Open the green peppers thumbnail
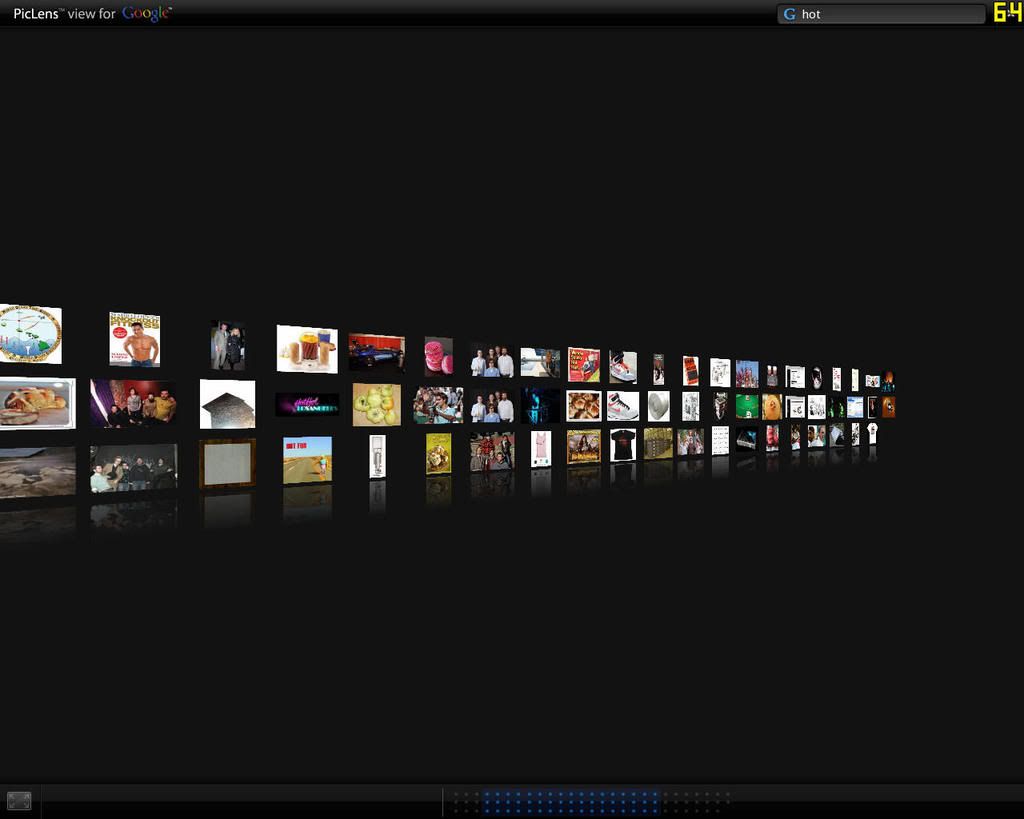 (377, 405)
